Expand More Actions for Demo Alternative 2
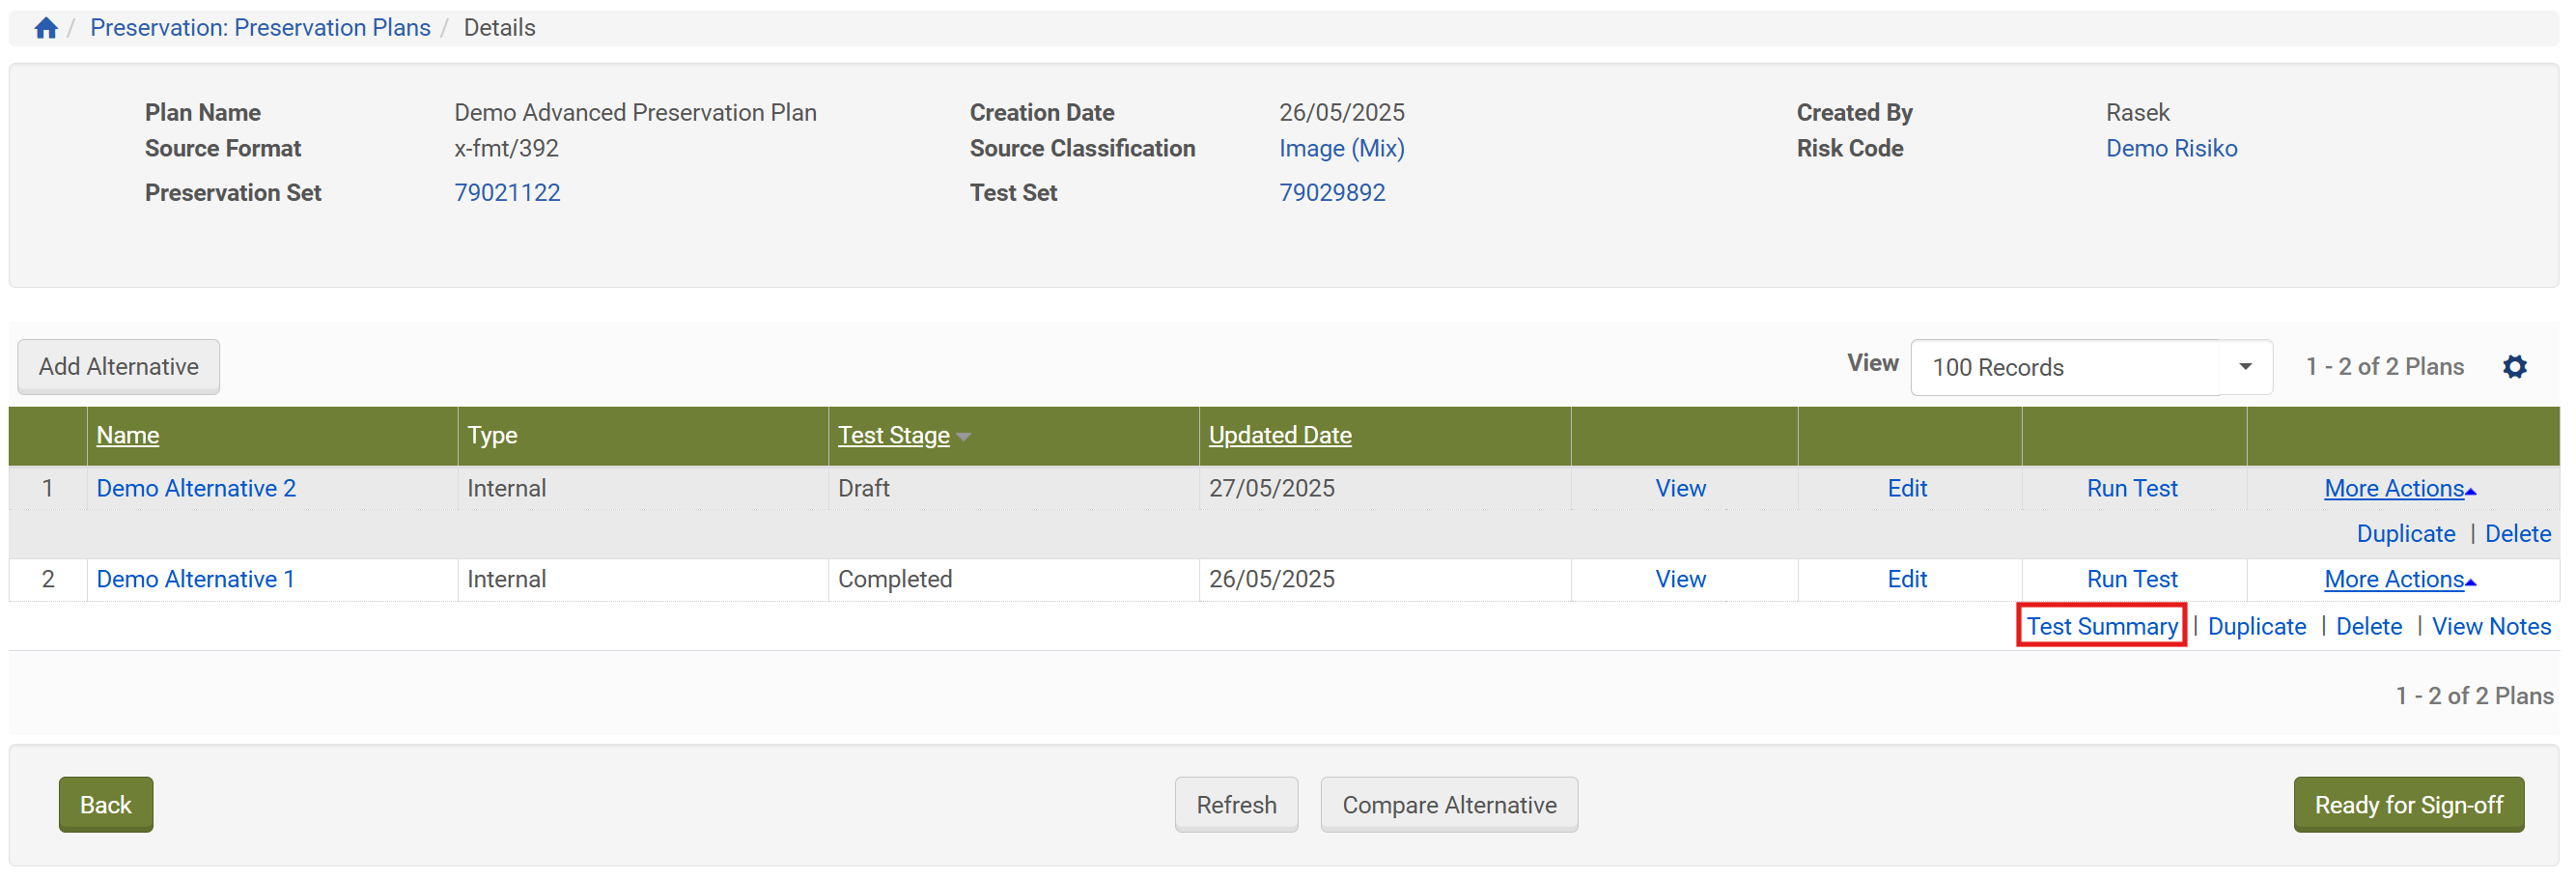The image size is (2576, 880). 2399,489
